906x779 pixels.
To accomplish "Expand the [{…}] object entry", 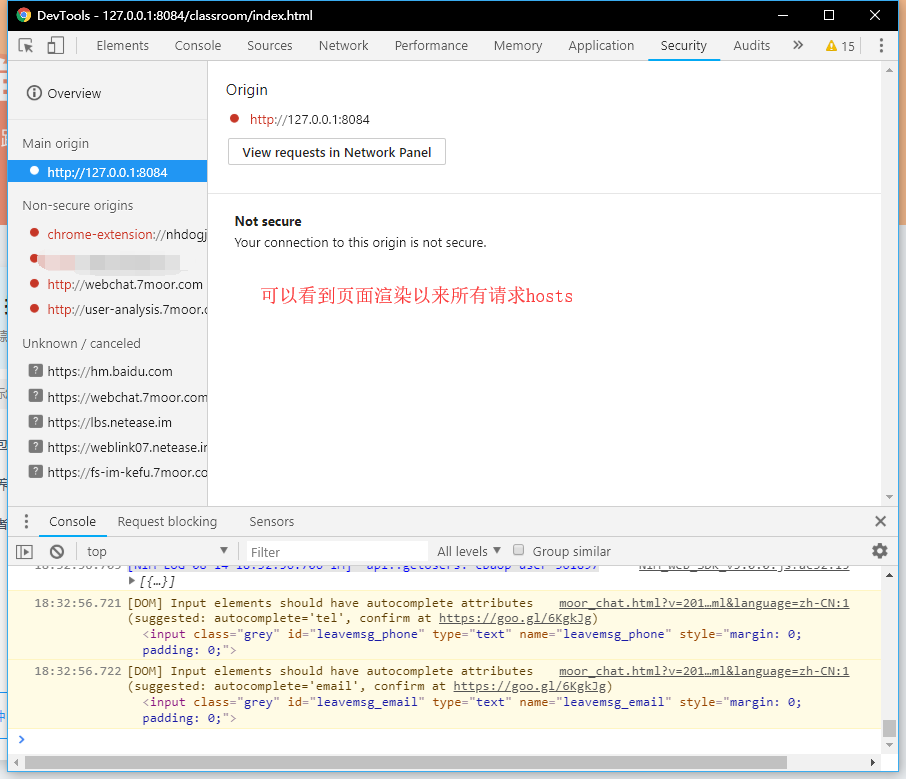I will tap(132, 581).
